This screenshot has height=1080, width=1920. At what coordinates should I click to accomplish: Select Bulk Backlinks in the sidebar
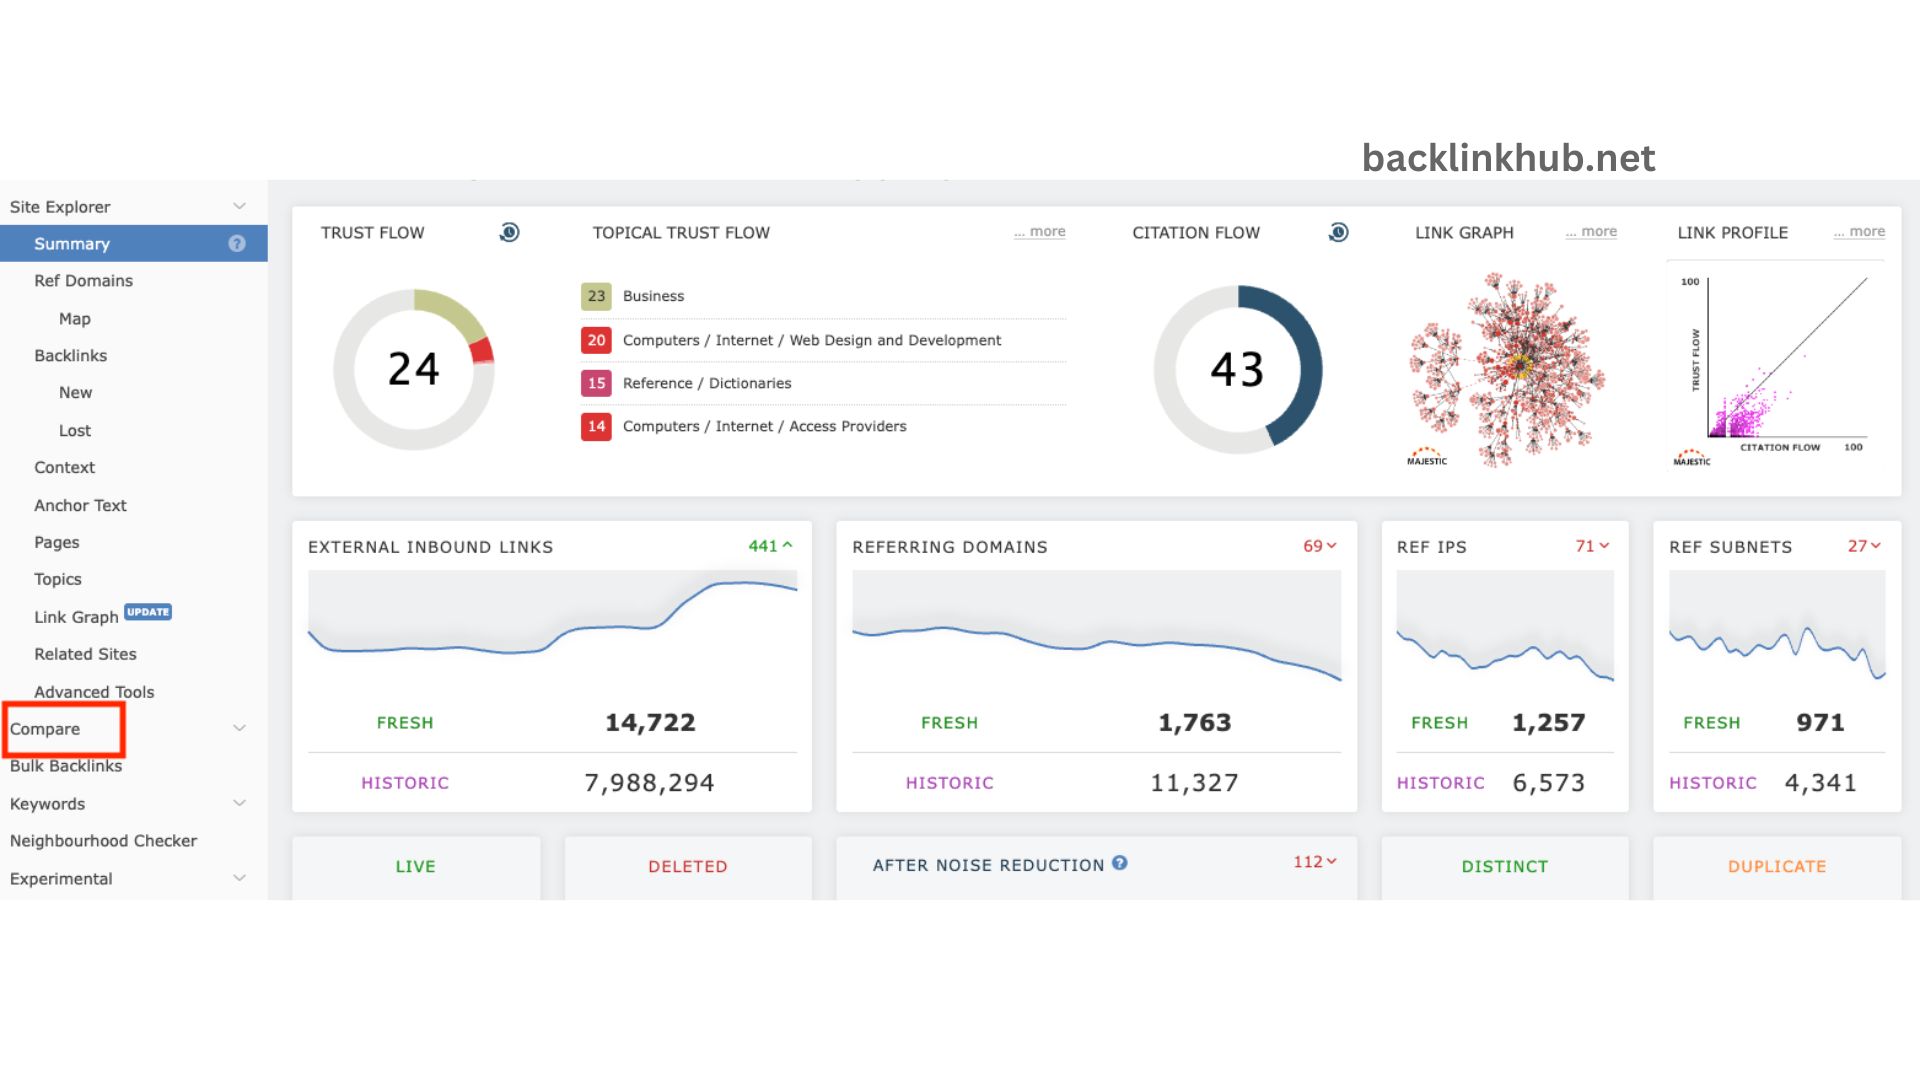click(65, 765)
